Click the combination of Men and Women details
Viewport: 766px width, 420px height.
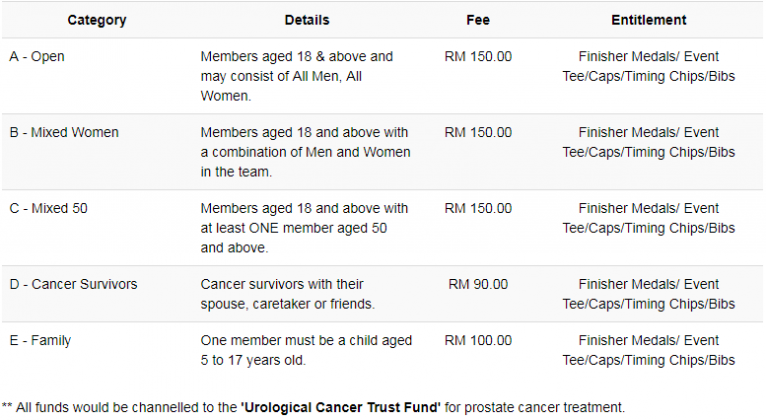click(x=305, y=152)
